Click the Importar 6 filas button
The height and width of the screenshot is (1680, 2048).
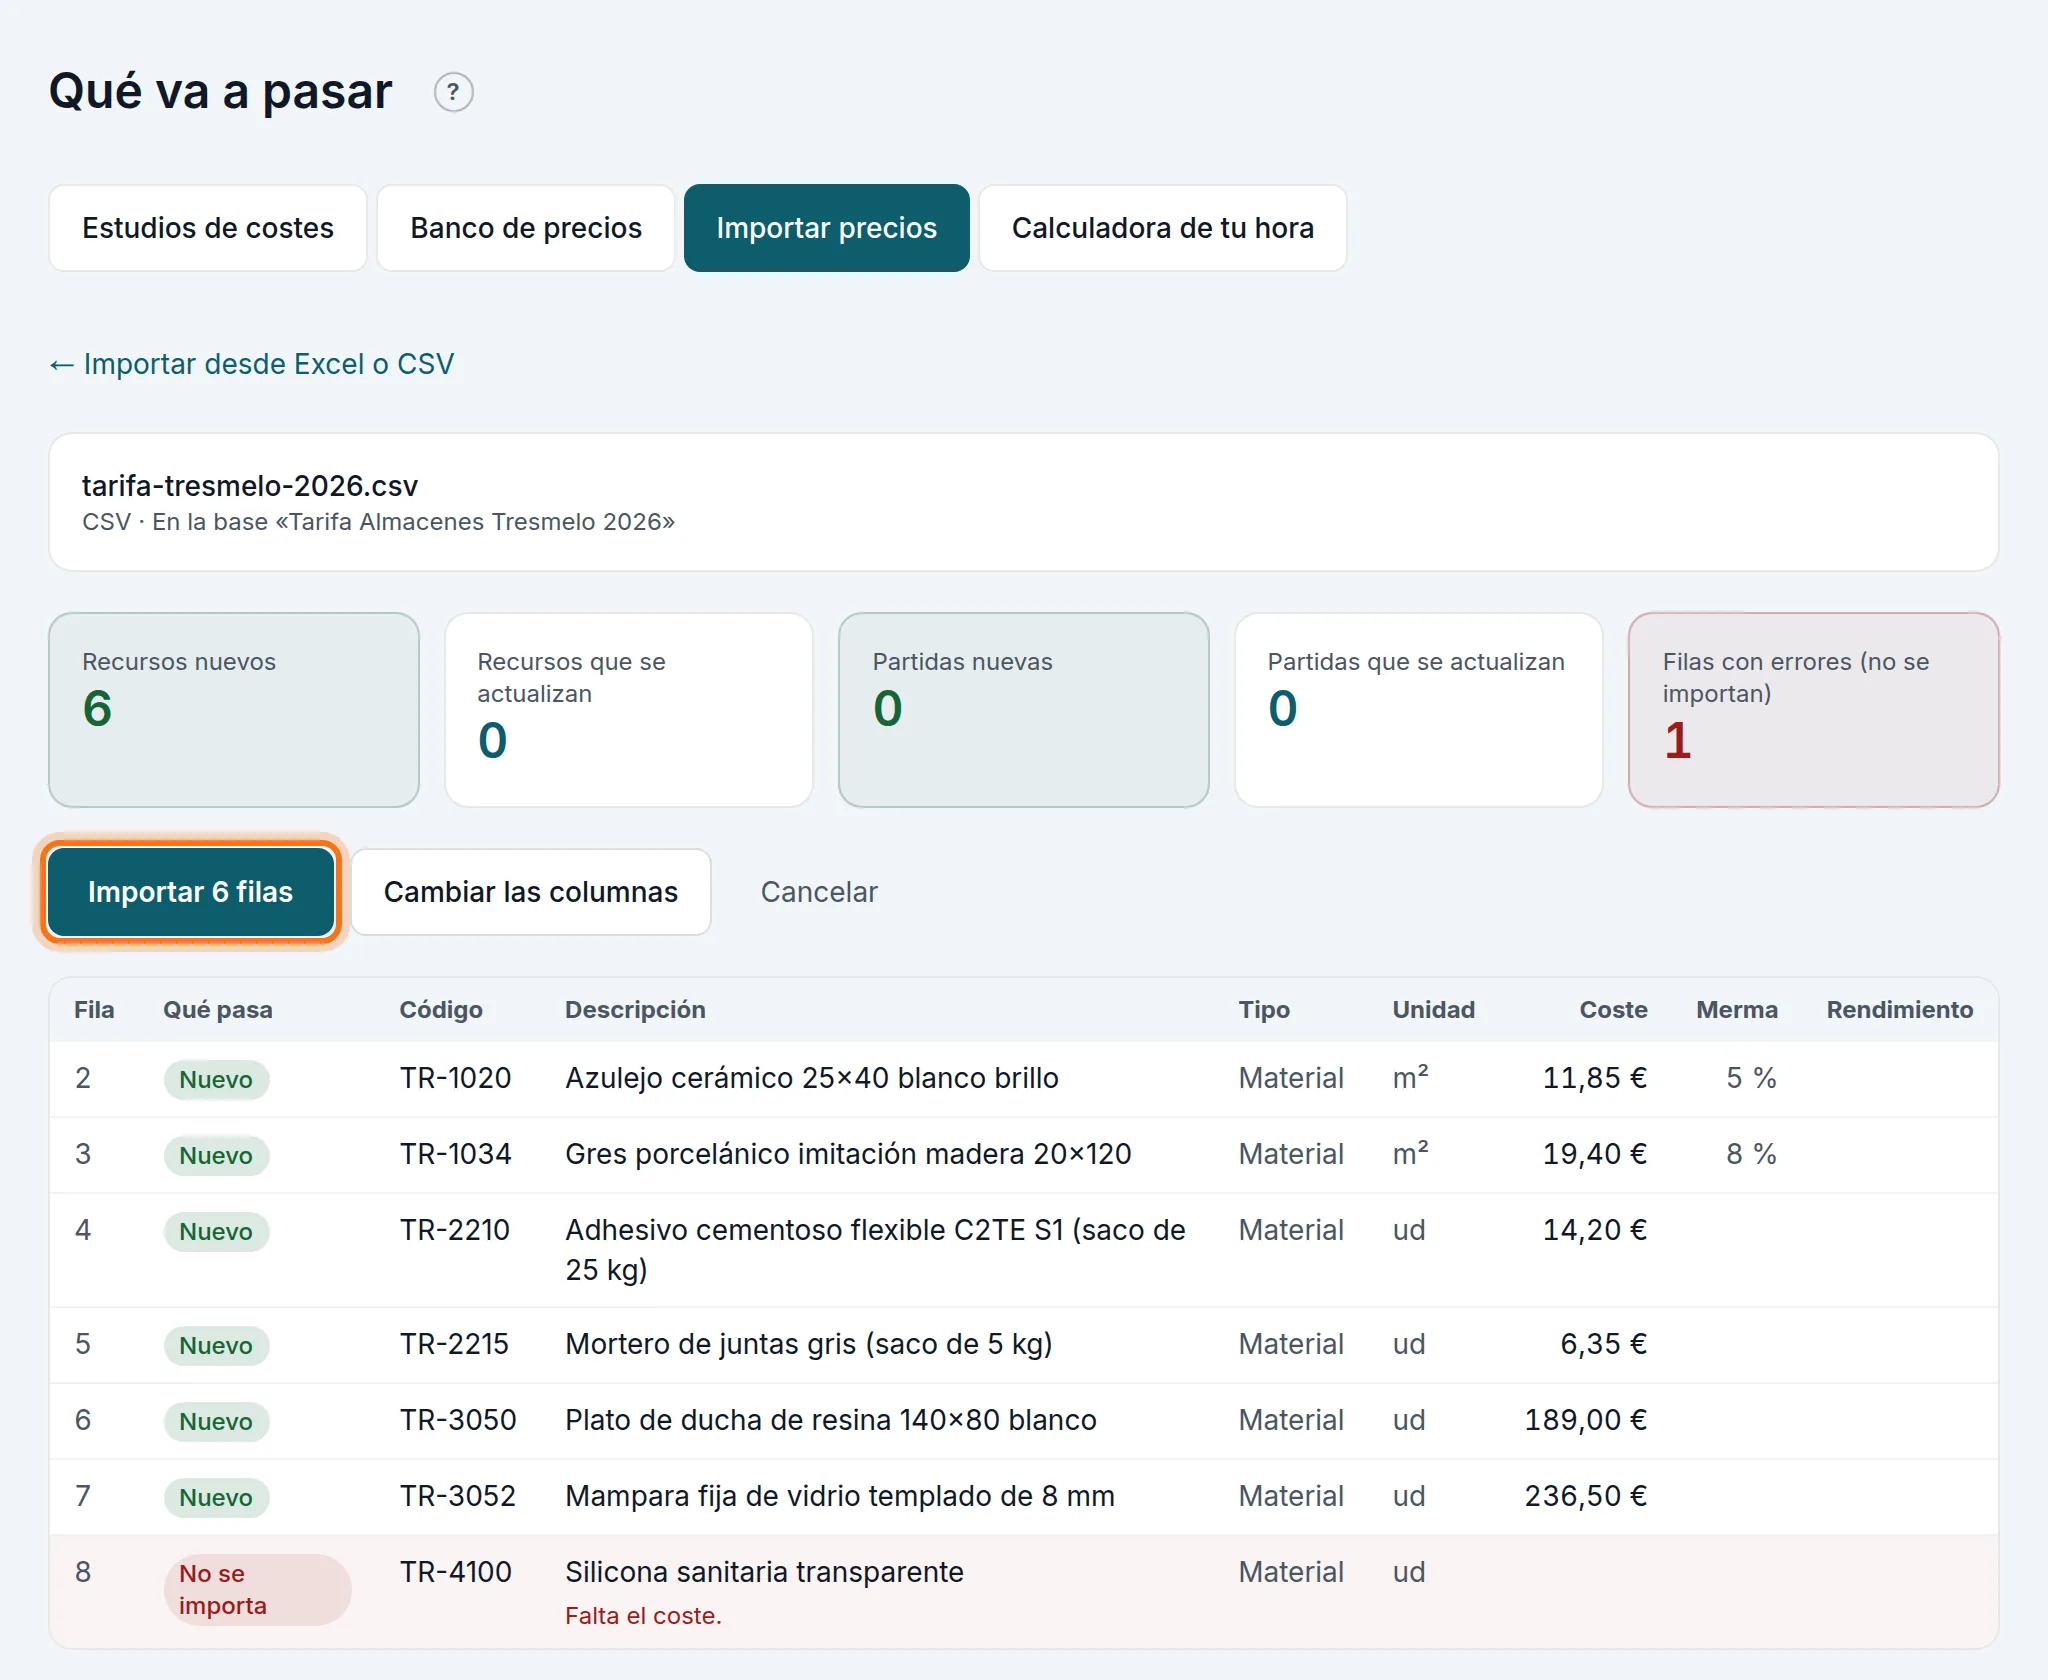(191, 892)
